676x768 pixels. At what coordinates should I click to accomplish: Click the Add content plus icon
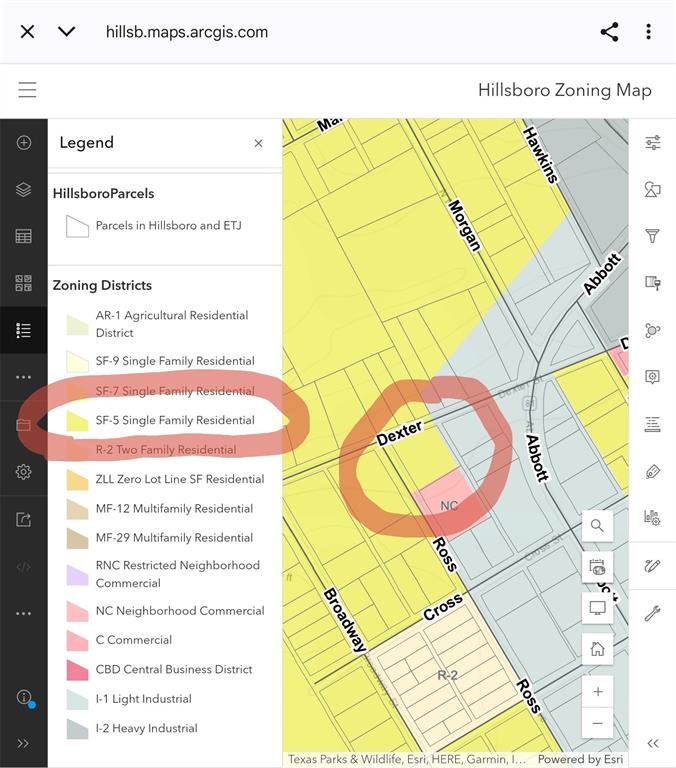point(24,143)
